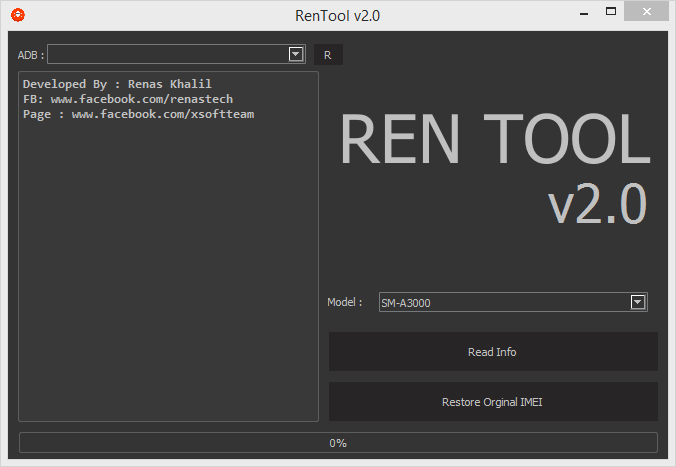Click the Model : label
This screenshot has width=676, height=467.
(x=344, y=302)
